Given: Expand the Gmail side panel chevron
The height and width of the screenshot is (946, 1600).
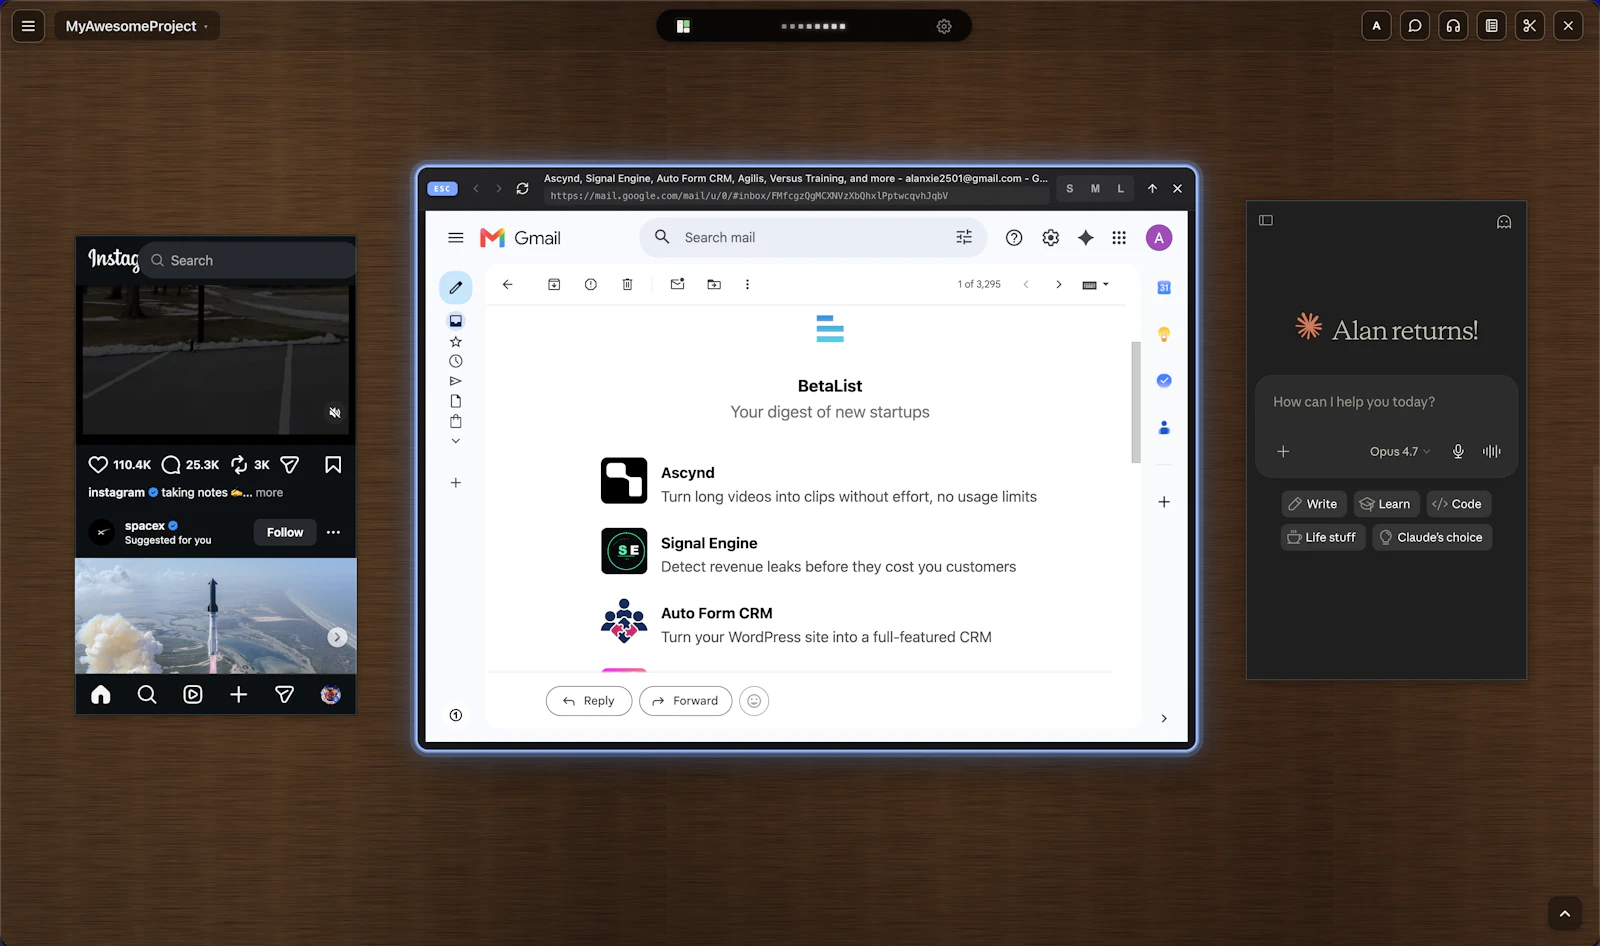Looking at the screenshot, I should click(1164, 718).
